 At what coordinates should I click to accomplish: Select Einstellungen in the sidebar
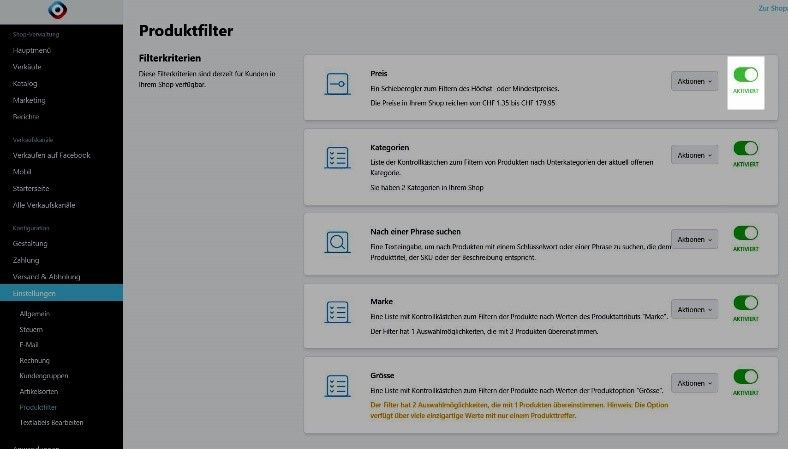pos(61,293)
